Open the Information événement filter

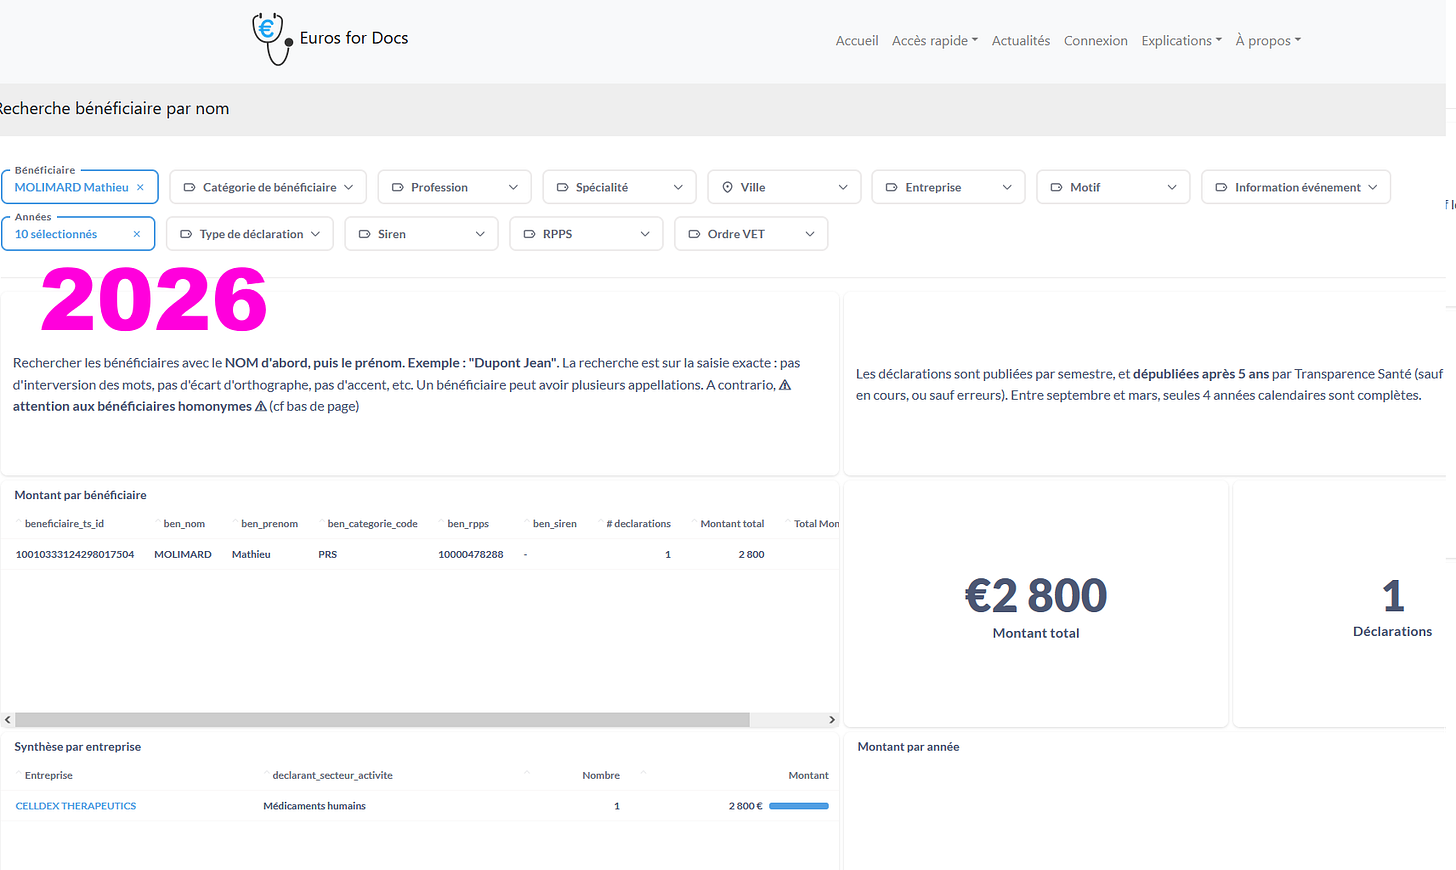click(x=1296, y=187)
